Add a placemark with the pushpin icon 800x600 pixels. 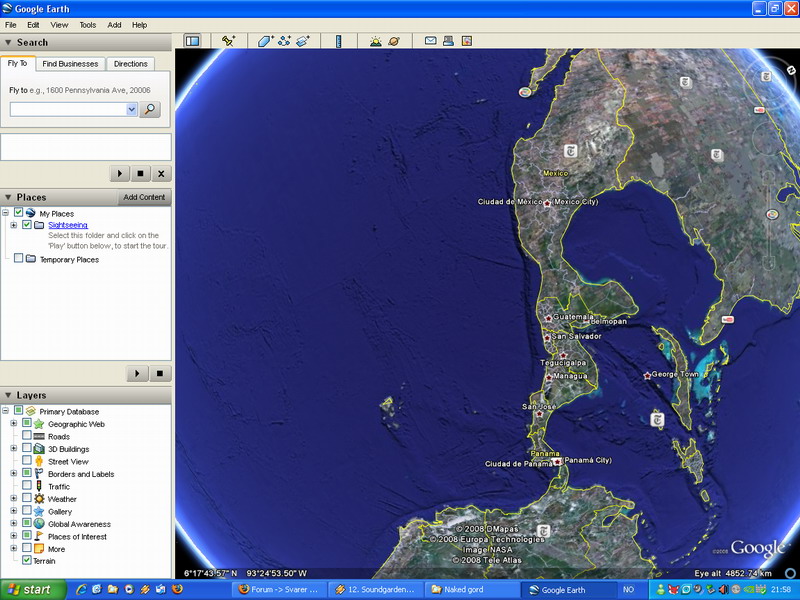(228, 41)
